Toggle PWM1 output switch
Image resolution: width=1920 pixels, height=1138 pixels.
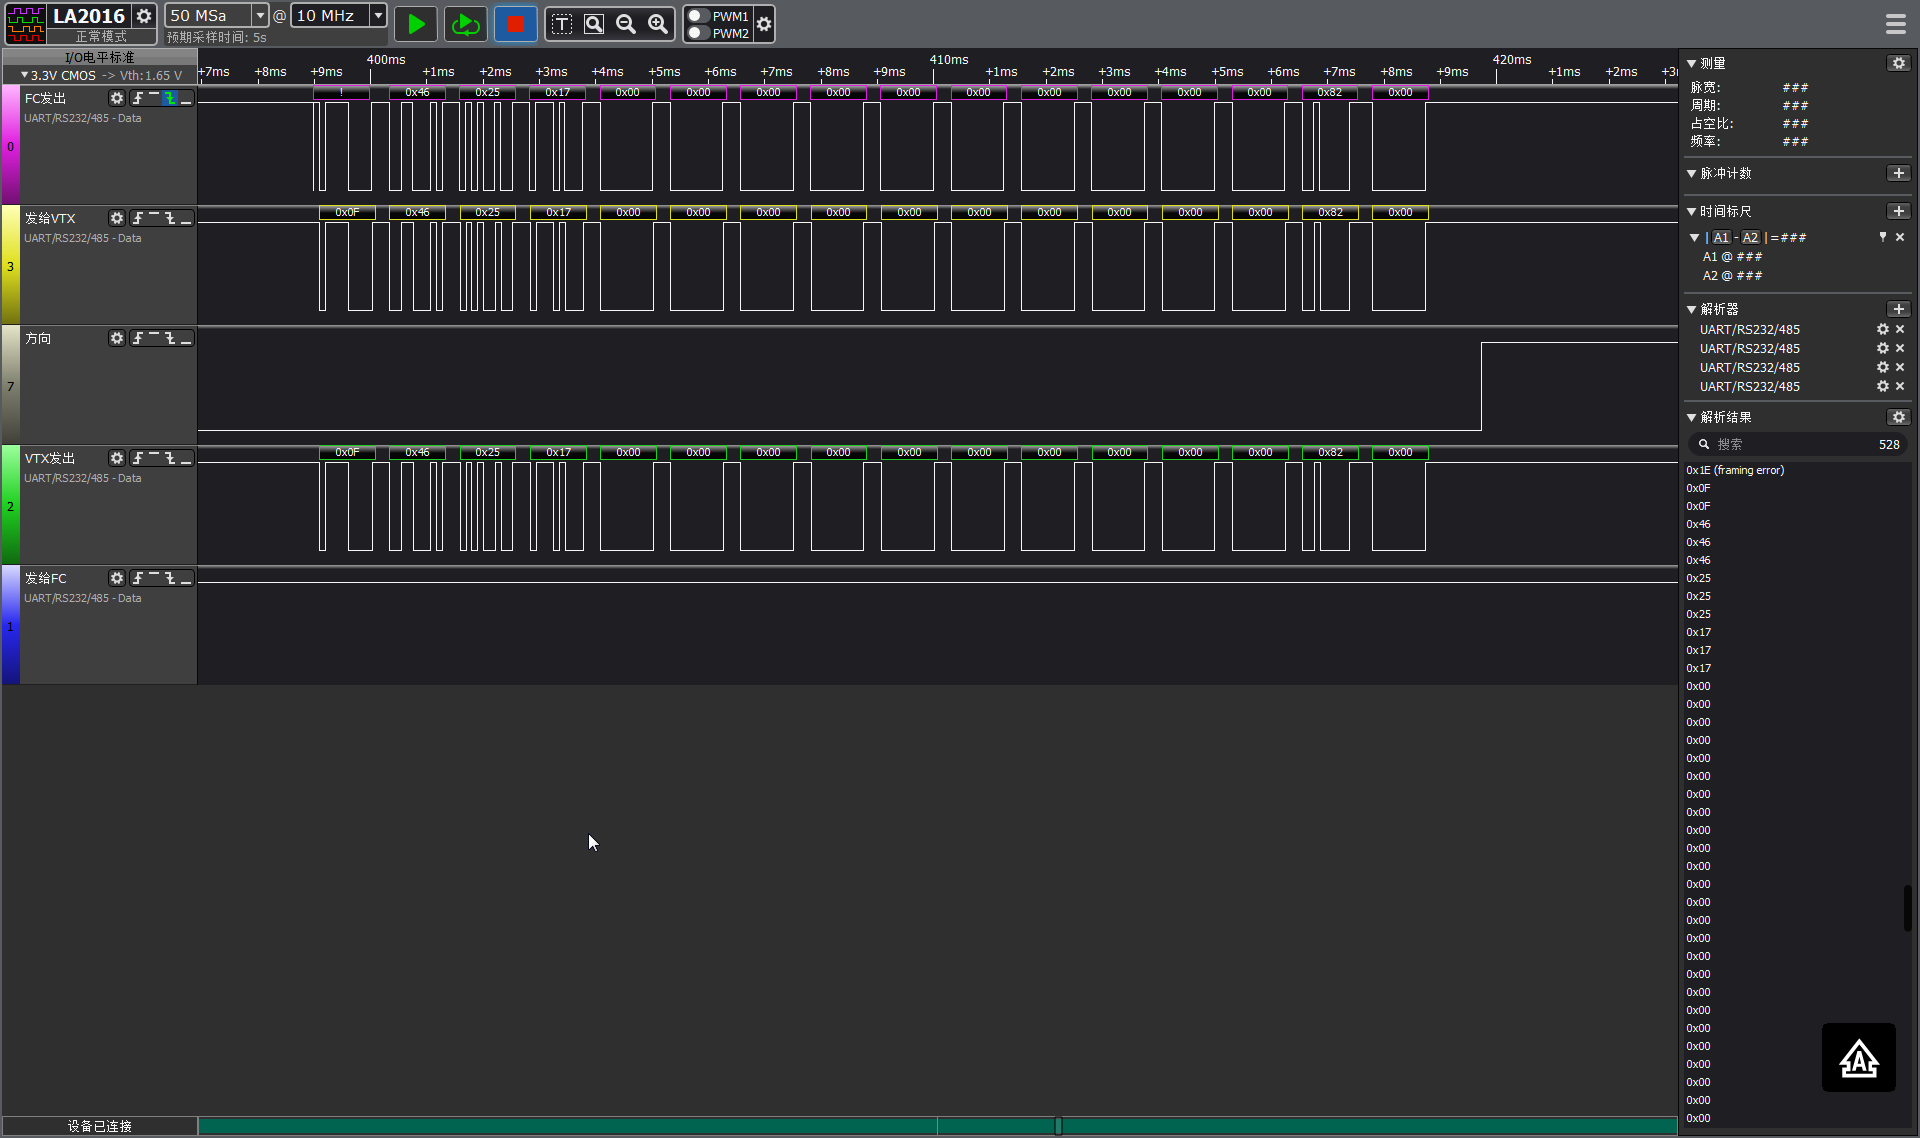point(699,16)
